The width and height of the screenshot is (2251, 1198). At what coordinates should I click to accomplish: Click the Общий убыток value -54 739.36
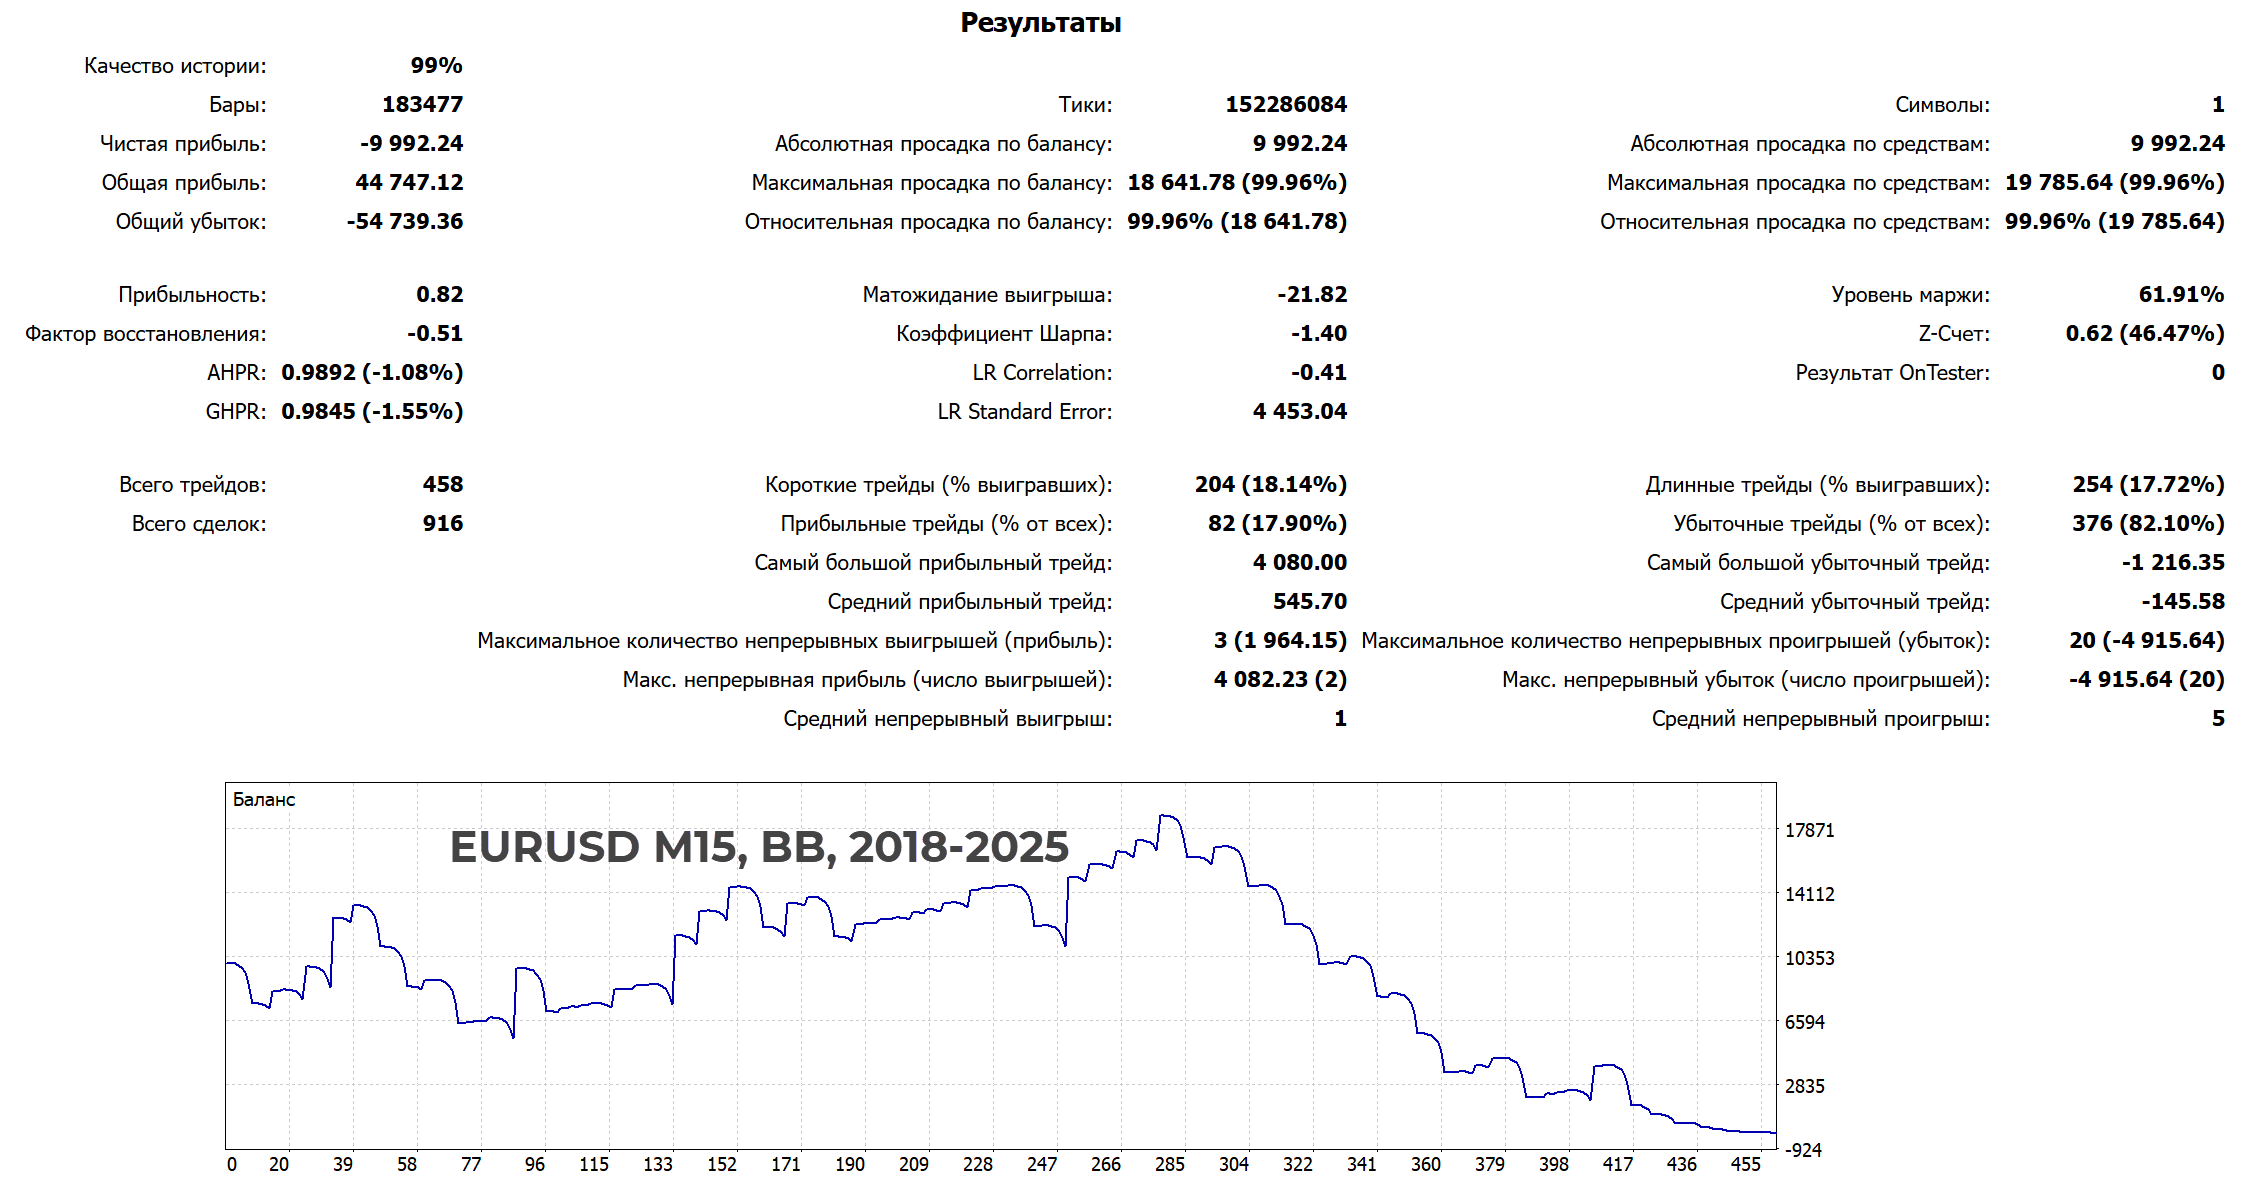tap(404, 221)
